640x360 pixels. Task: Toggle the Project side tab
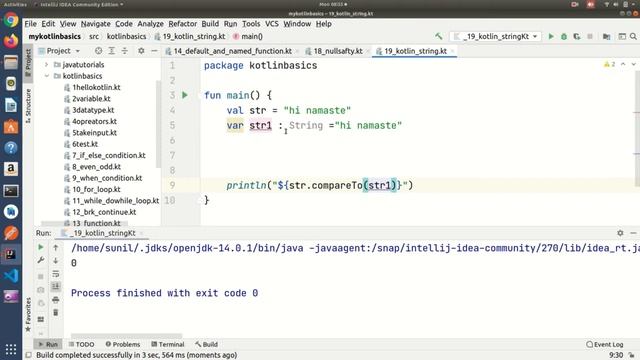[28, 62]
